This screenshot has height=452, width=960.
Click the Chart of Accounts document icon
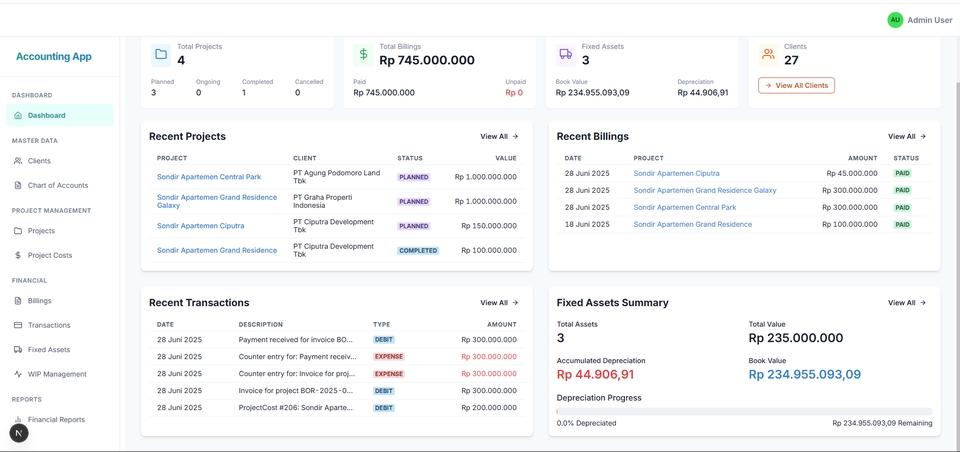(x=18, y=186)
